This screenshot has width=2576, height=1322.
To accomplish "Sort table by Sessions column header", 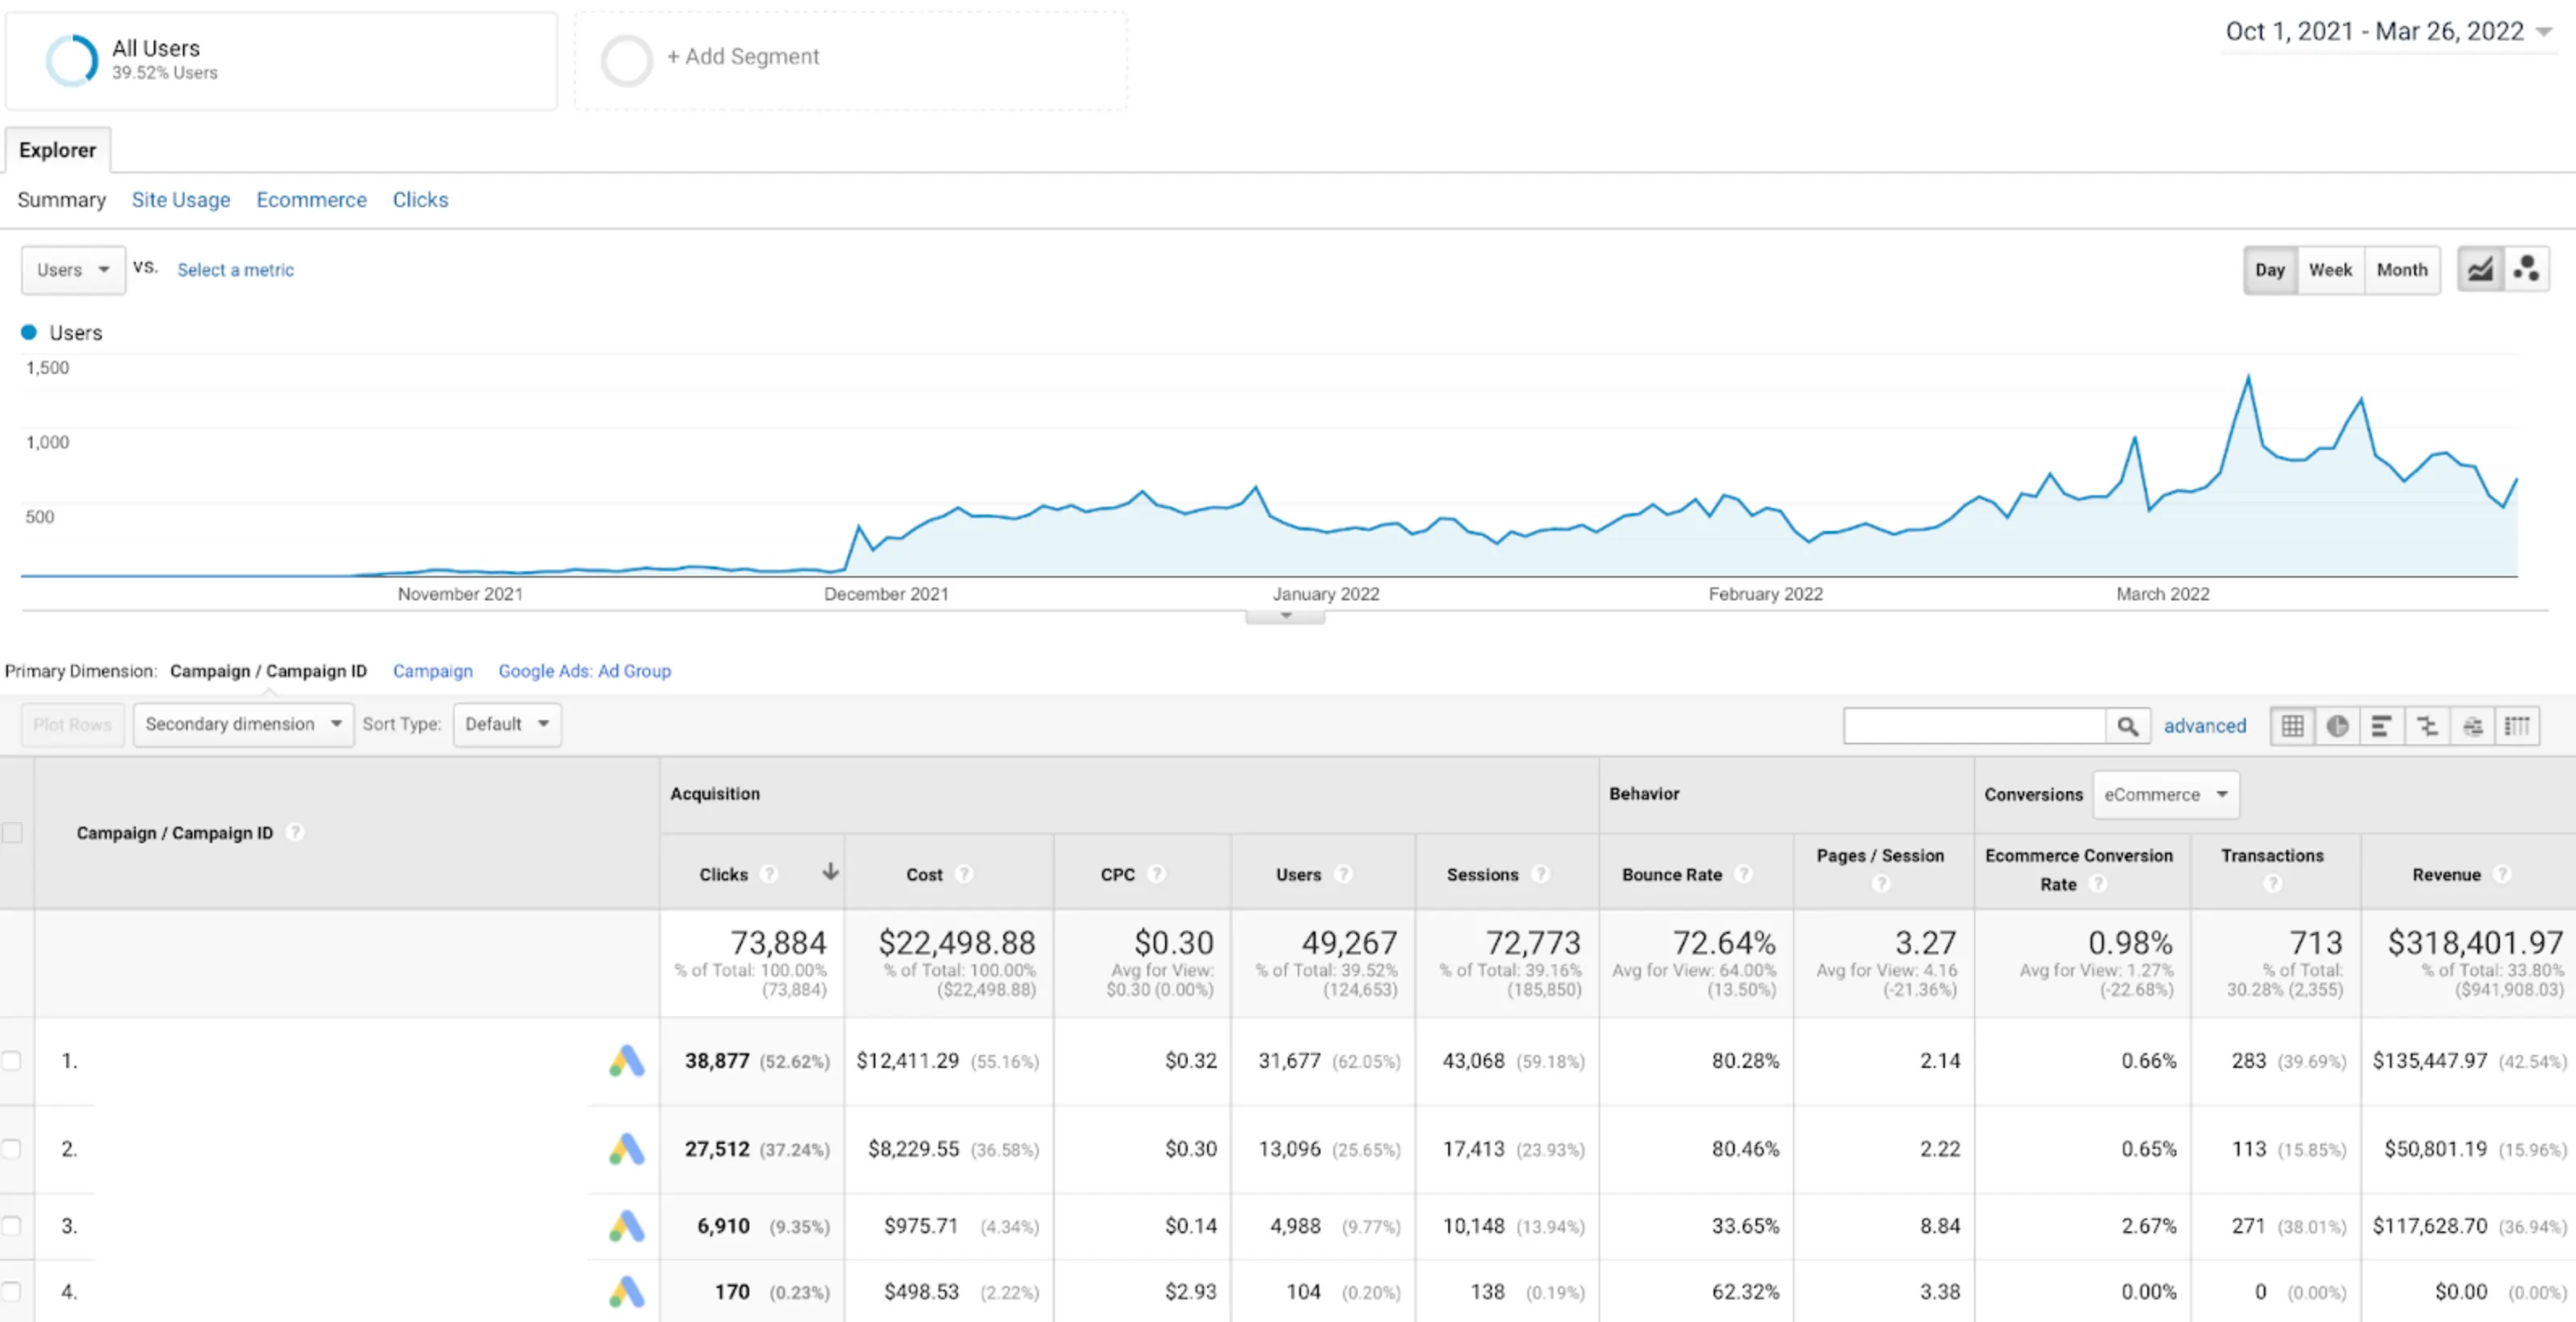I will pos(1482,875).
